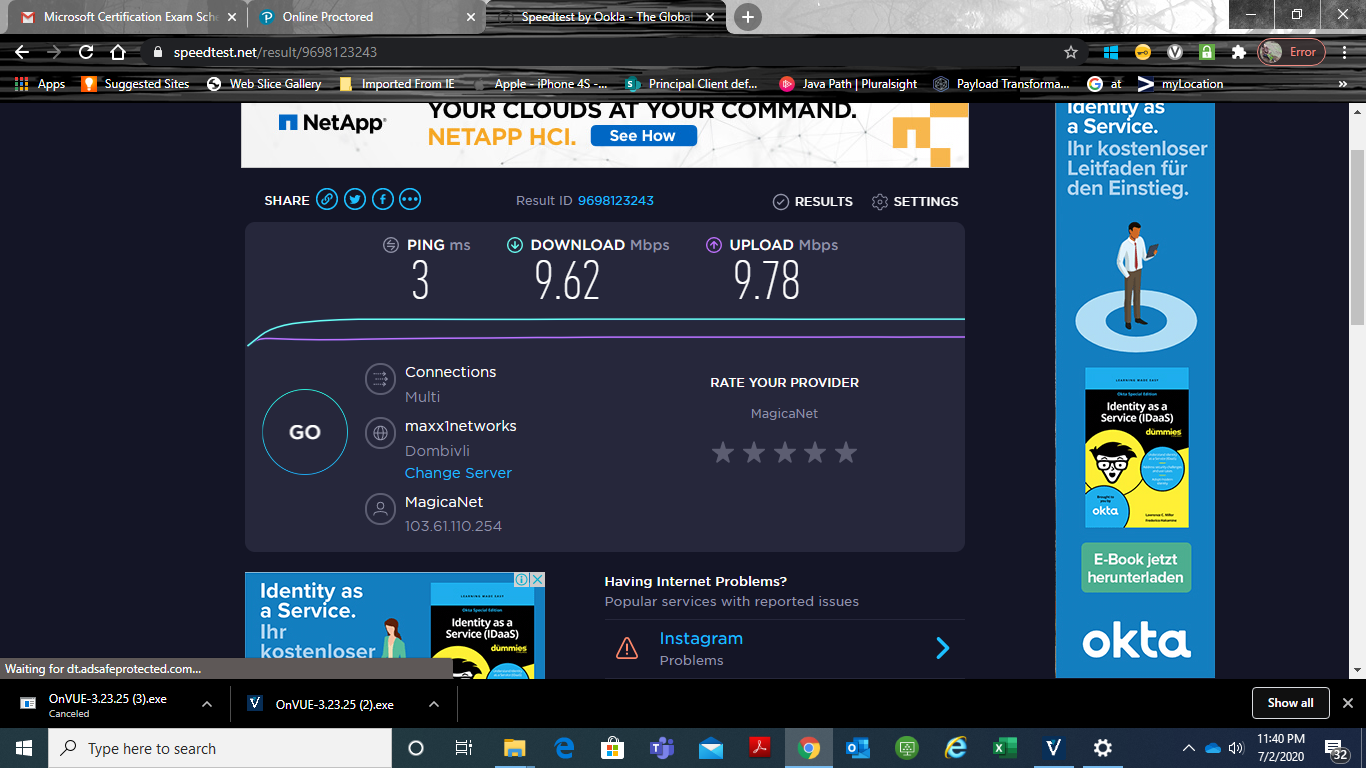This screenshot has width=1366, height=768.
Task: Share the result on Facebook
Action: [x=382, y=200]
